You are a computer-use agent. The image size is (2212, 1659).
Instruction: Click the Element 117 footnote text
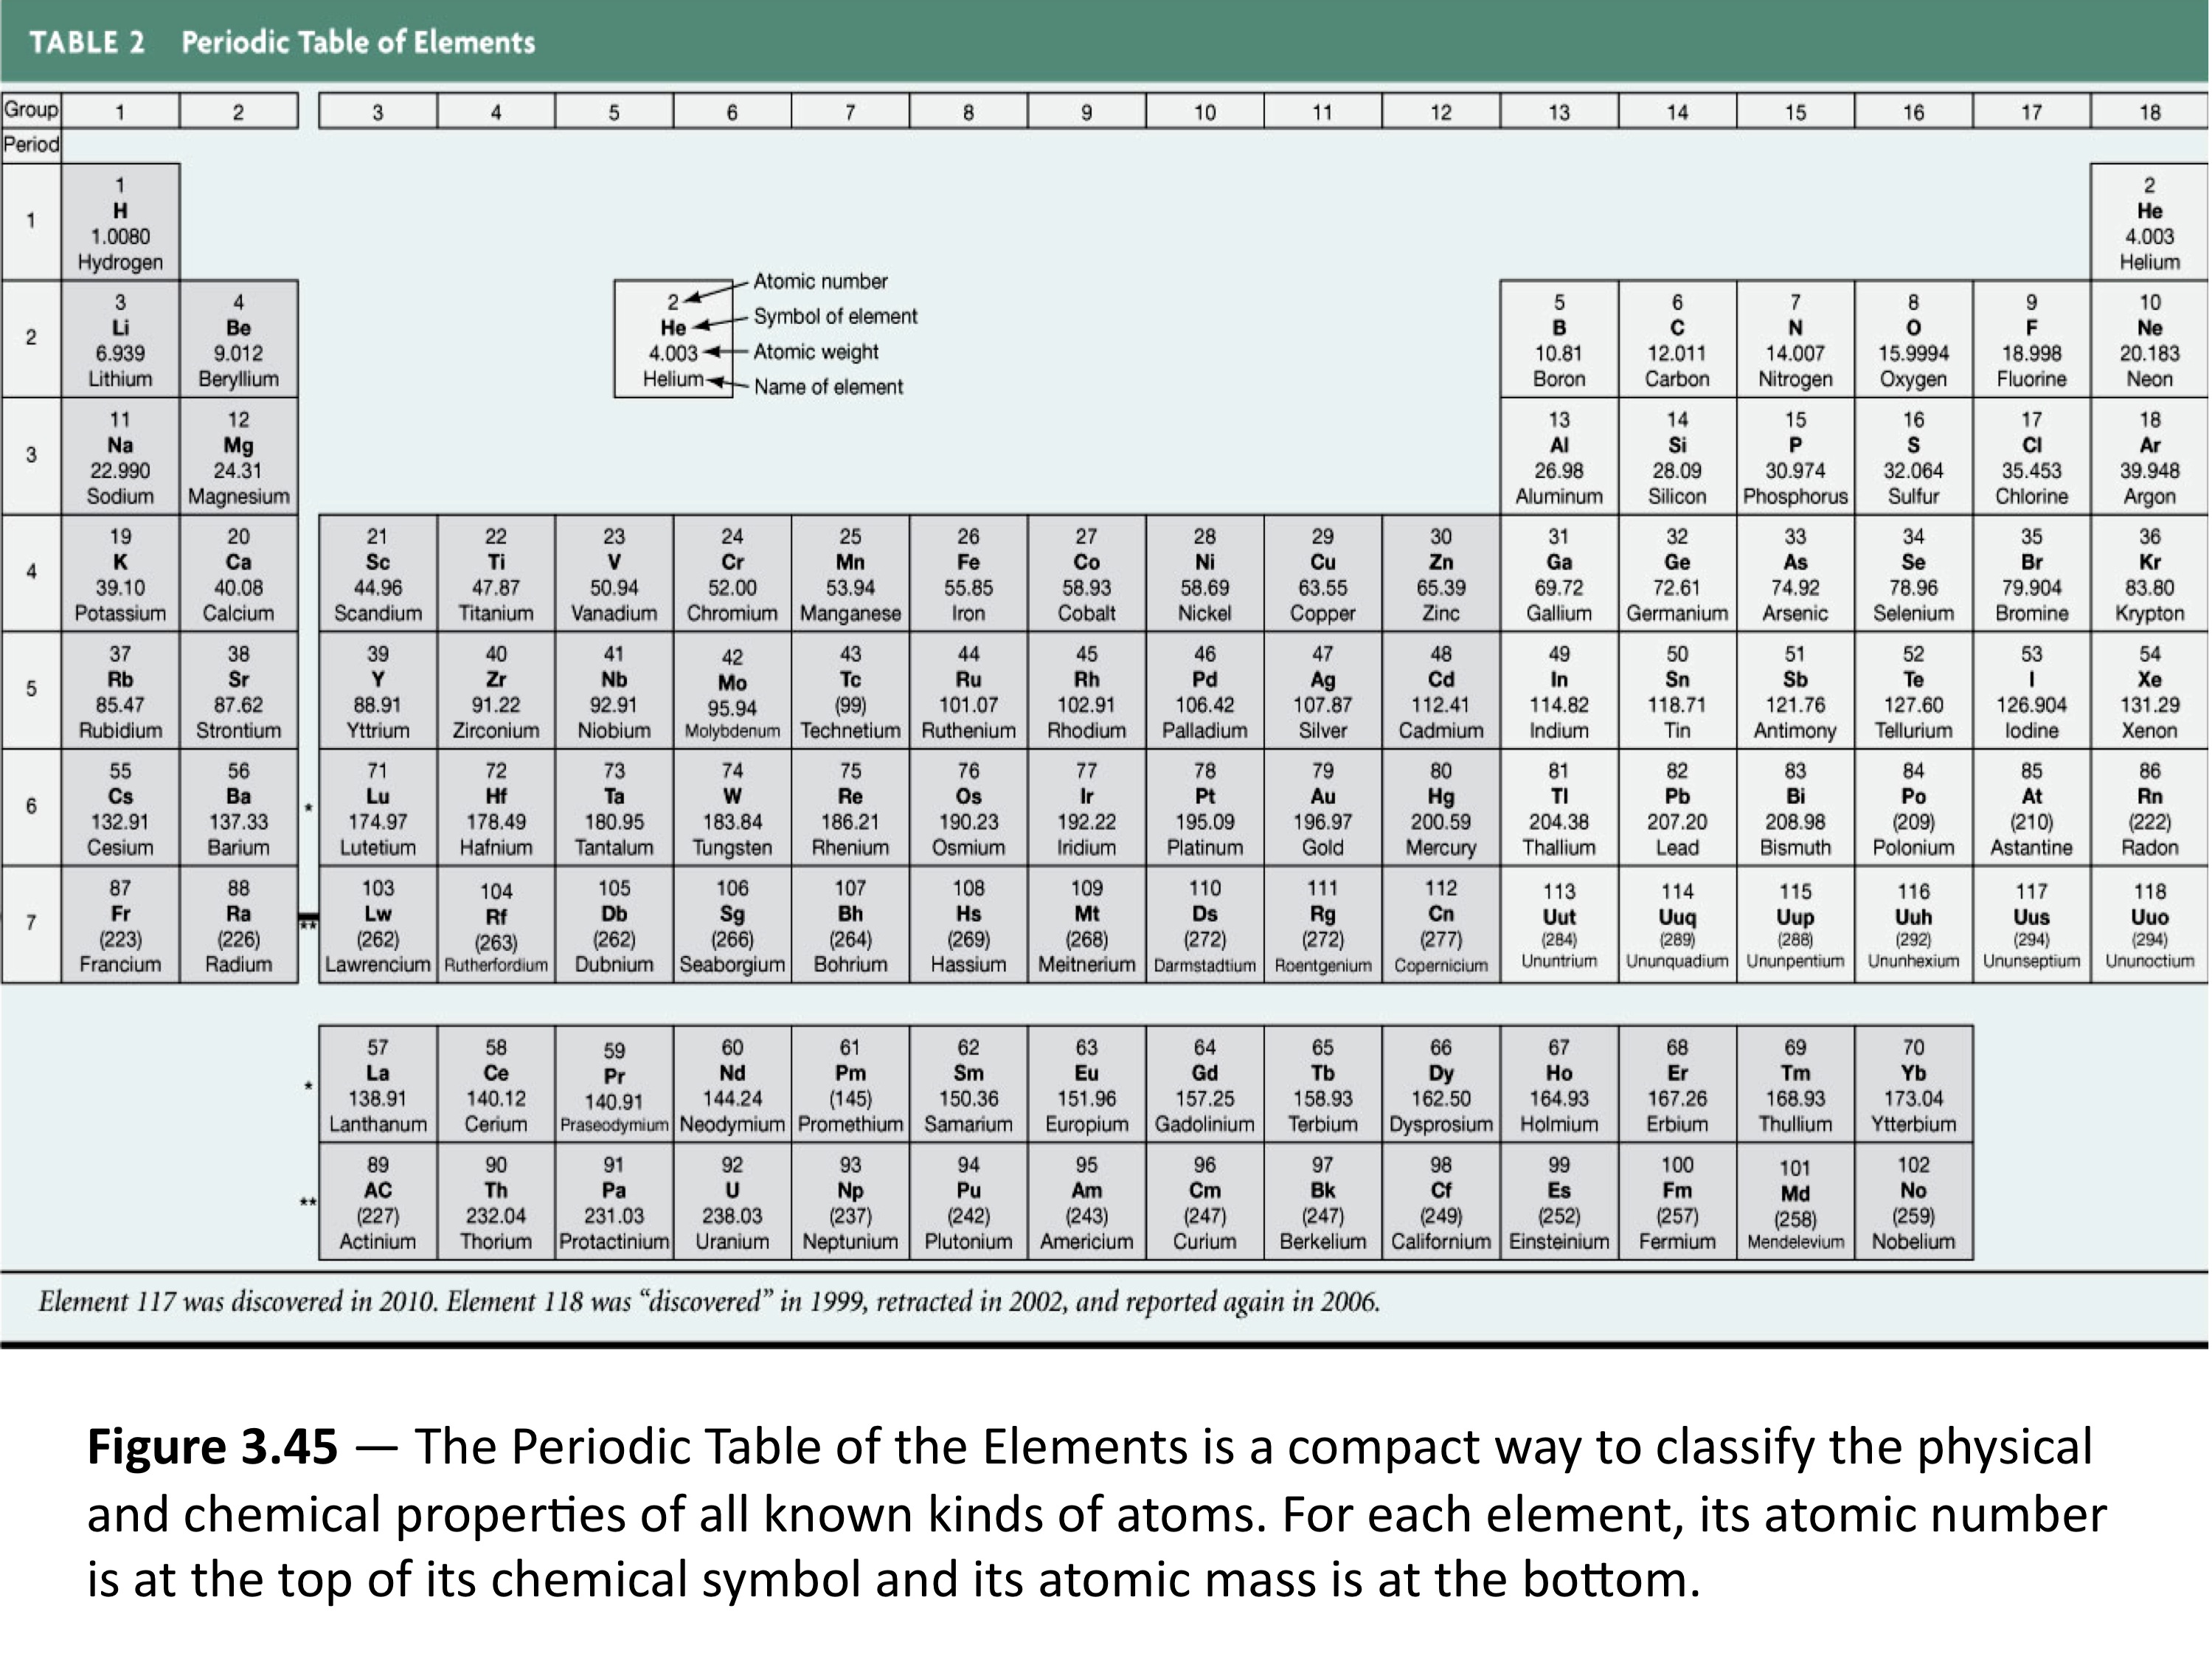click(x=708, y=1302)
